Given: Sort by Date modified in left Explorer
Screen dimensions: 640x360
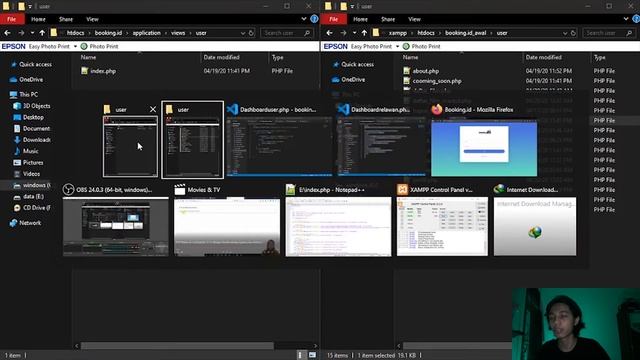Looking at the screenshot, I should tap(222, 57).
